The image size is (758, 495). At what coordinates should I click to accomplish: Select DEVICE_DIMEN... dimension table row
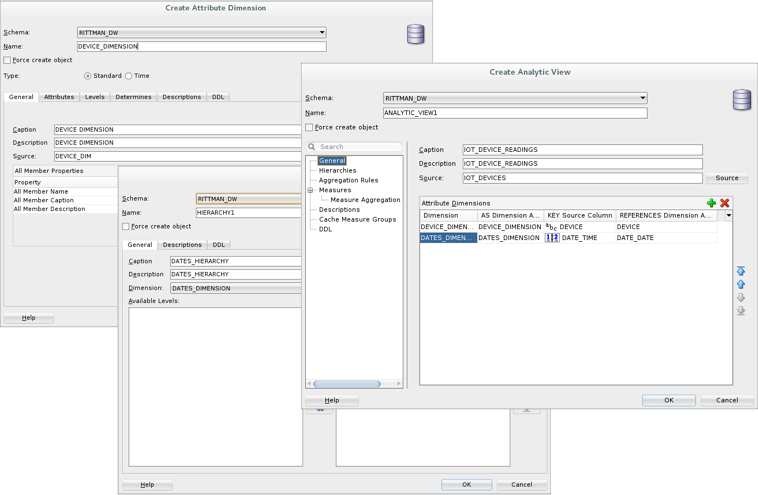[x=568, y=227]
